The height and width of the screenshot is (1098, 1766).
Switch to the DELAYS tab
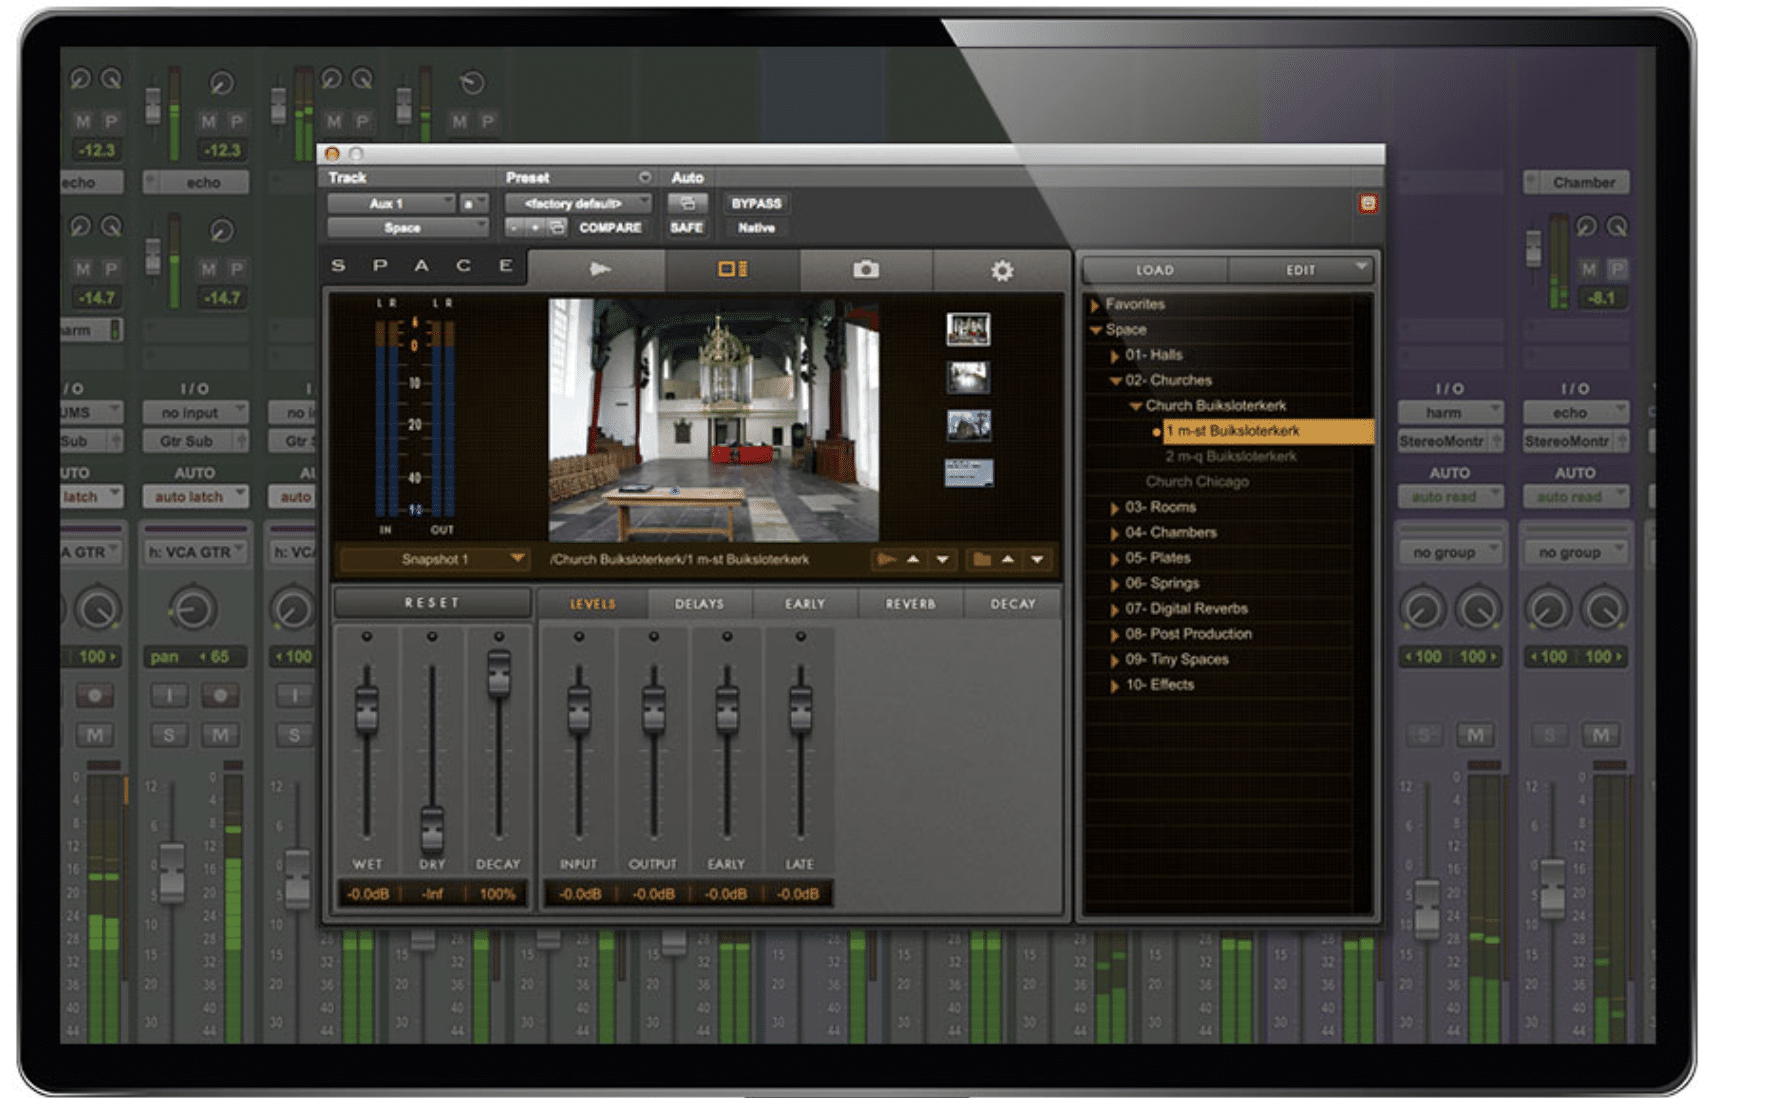click(699, 604)
